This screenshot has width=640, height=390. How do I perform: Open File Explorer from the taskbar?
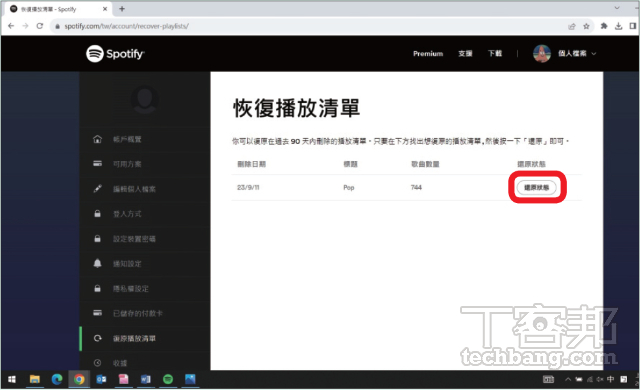(35, 379)
